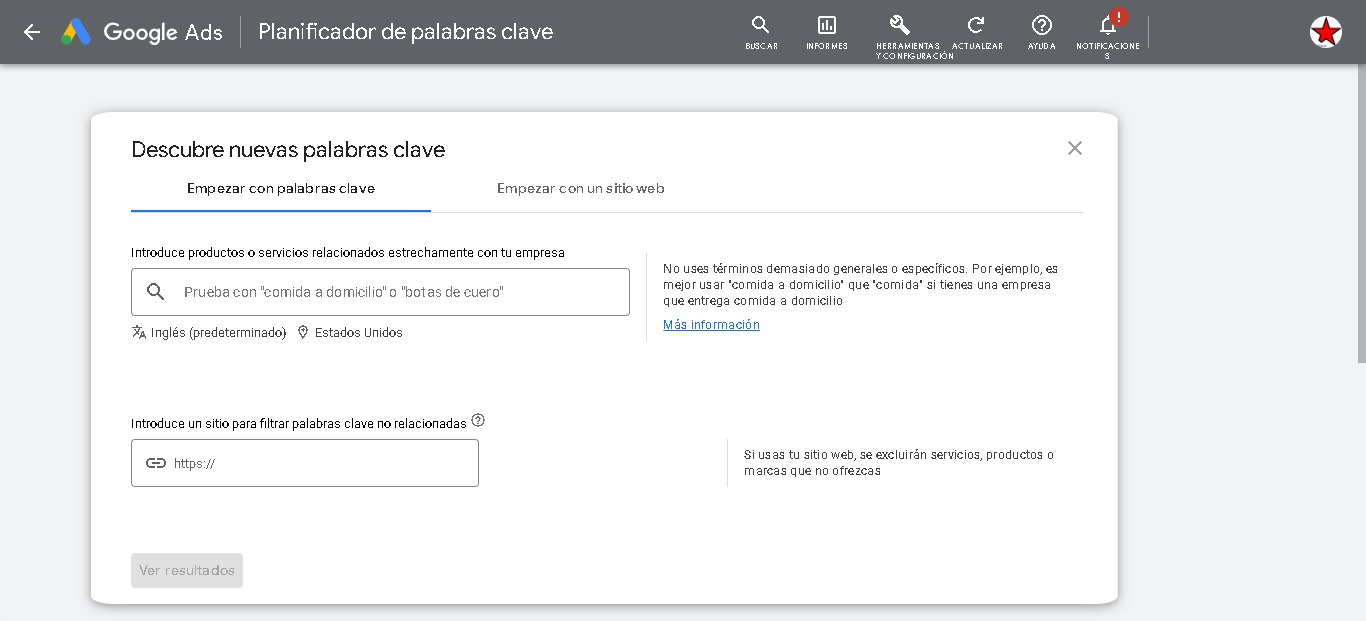This screenshot has width=1366, height=621.
Task: Change the Estados Unidos location setting
Action: (350, 333)
